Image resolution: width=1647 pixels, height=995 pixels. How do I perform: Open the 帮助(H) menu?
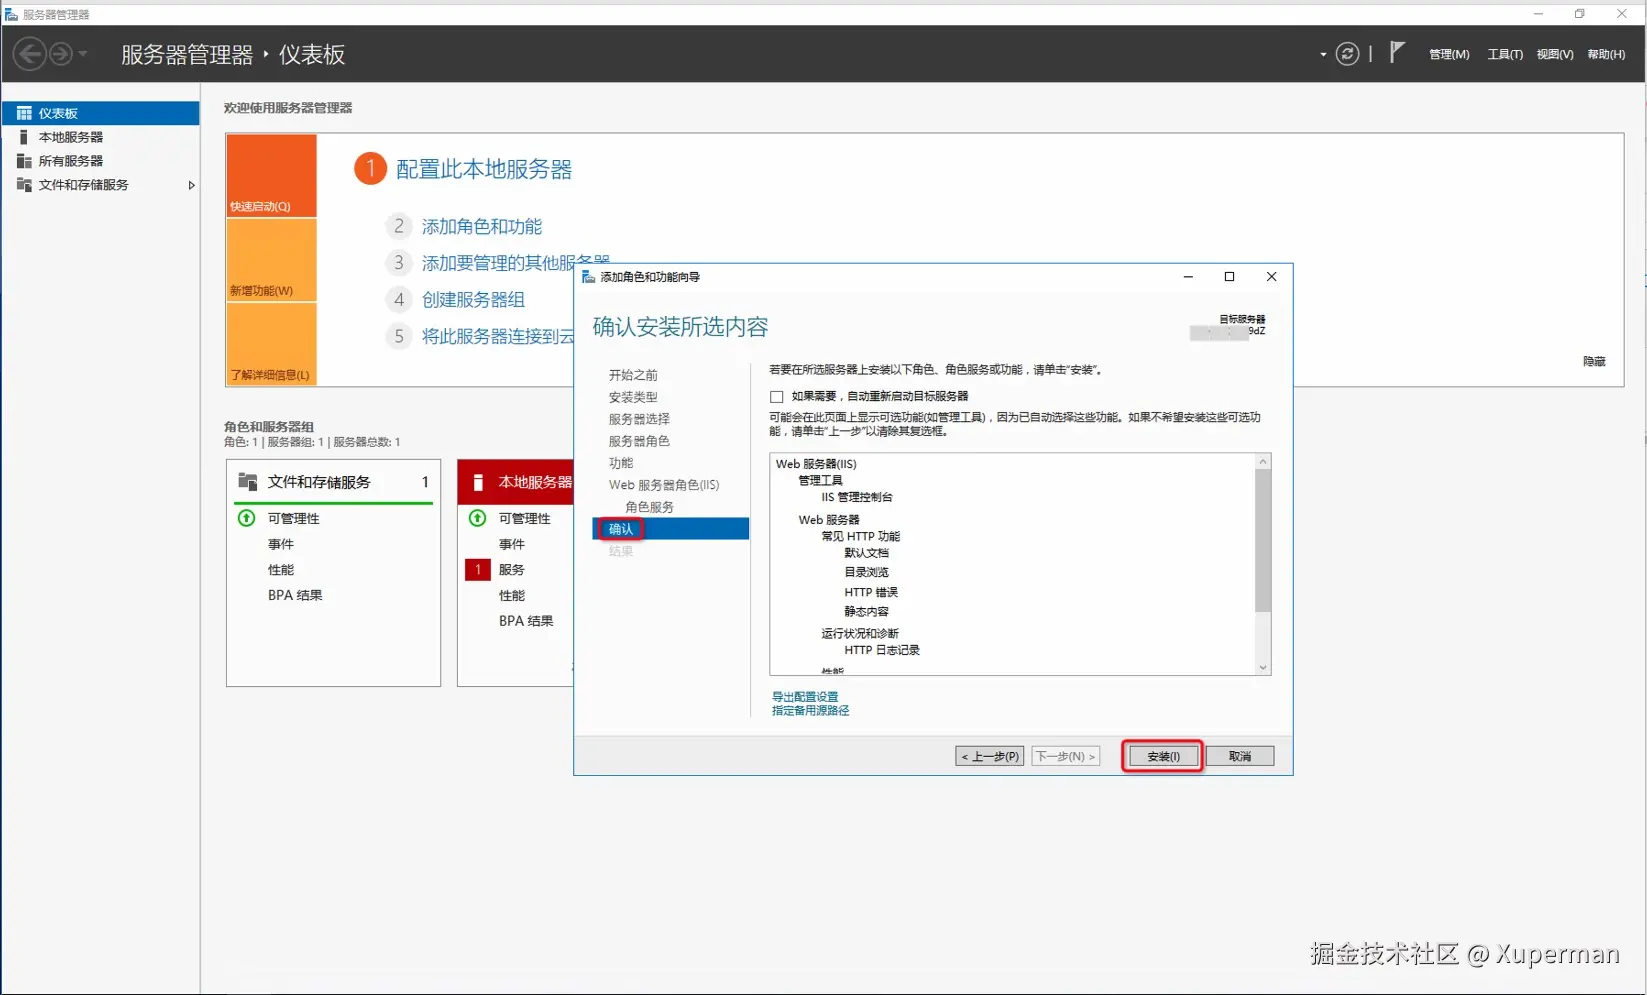(x=1606, y=54)
